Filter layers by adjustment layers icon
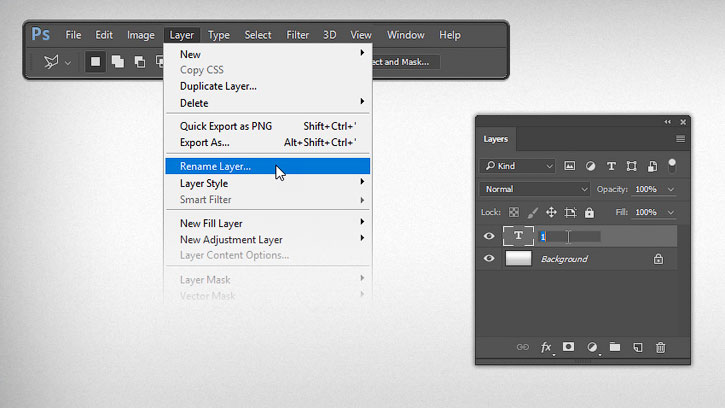 pos(590,166)
